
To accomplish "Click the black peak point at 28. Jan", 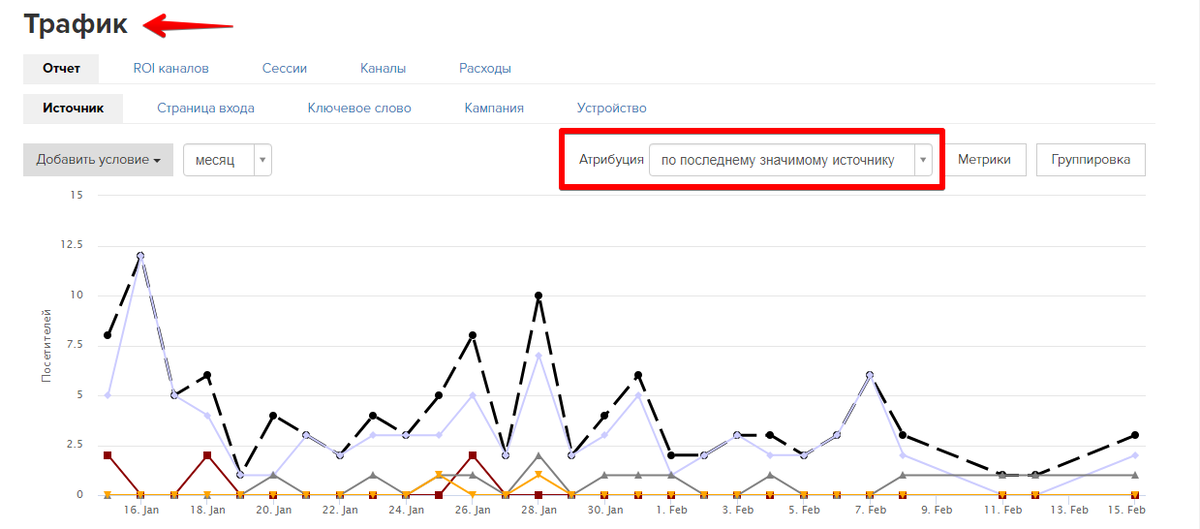I will coord(538,296).
